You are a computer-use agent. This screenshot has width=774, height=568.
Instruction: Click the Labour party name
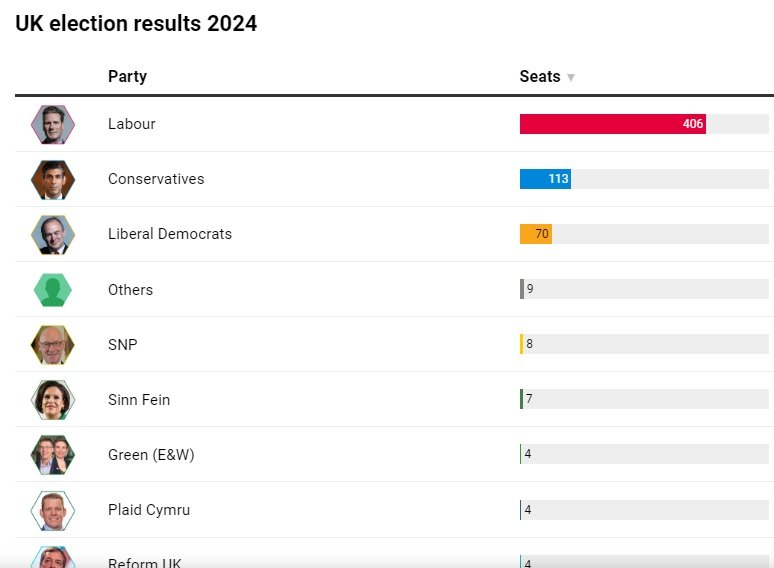tap(132, 124)
